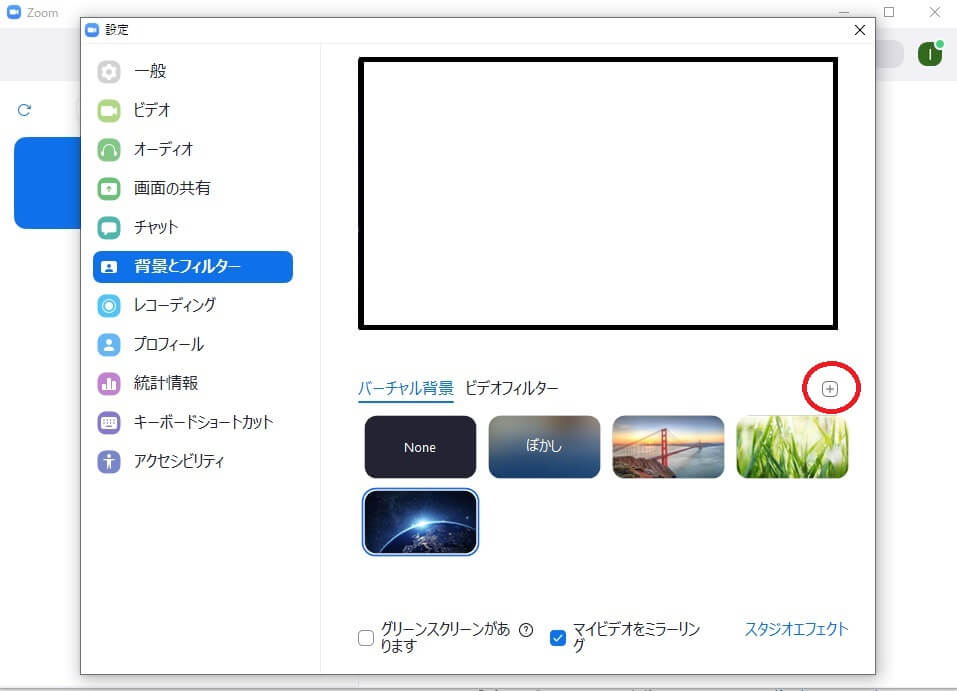Choose the None background thumbnail

coord(420,447)
